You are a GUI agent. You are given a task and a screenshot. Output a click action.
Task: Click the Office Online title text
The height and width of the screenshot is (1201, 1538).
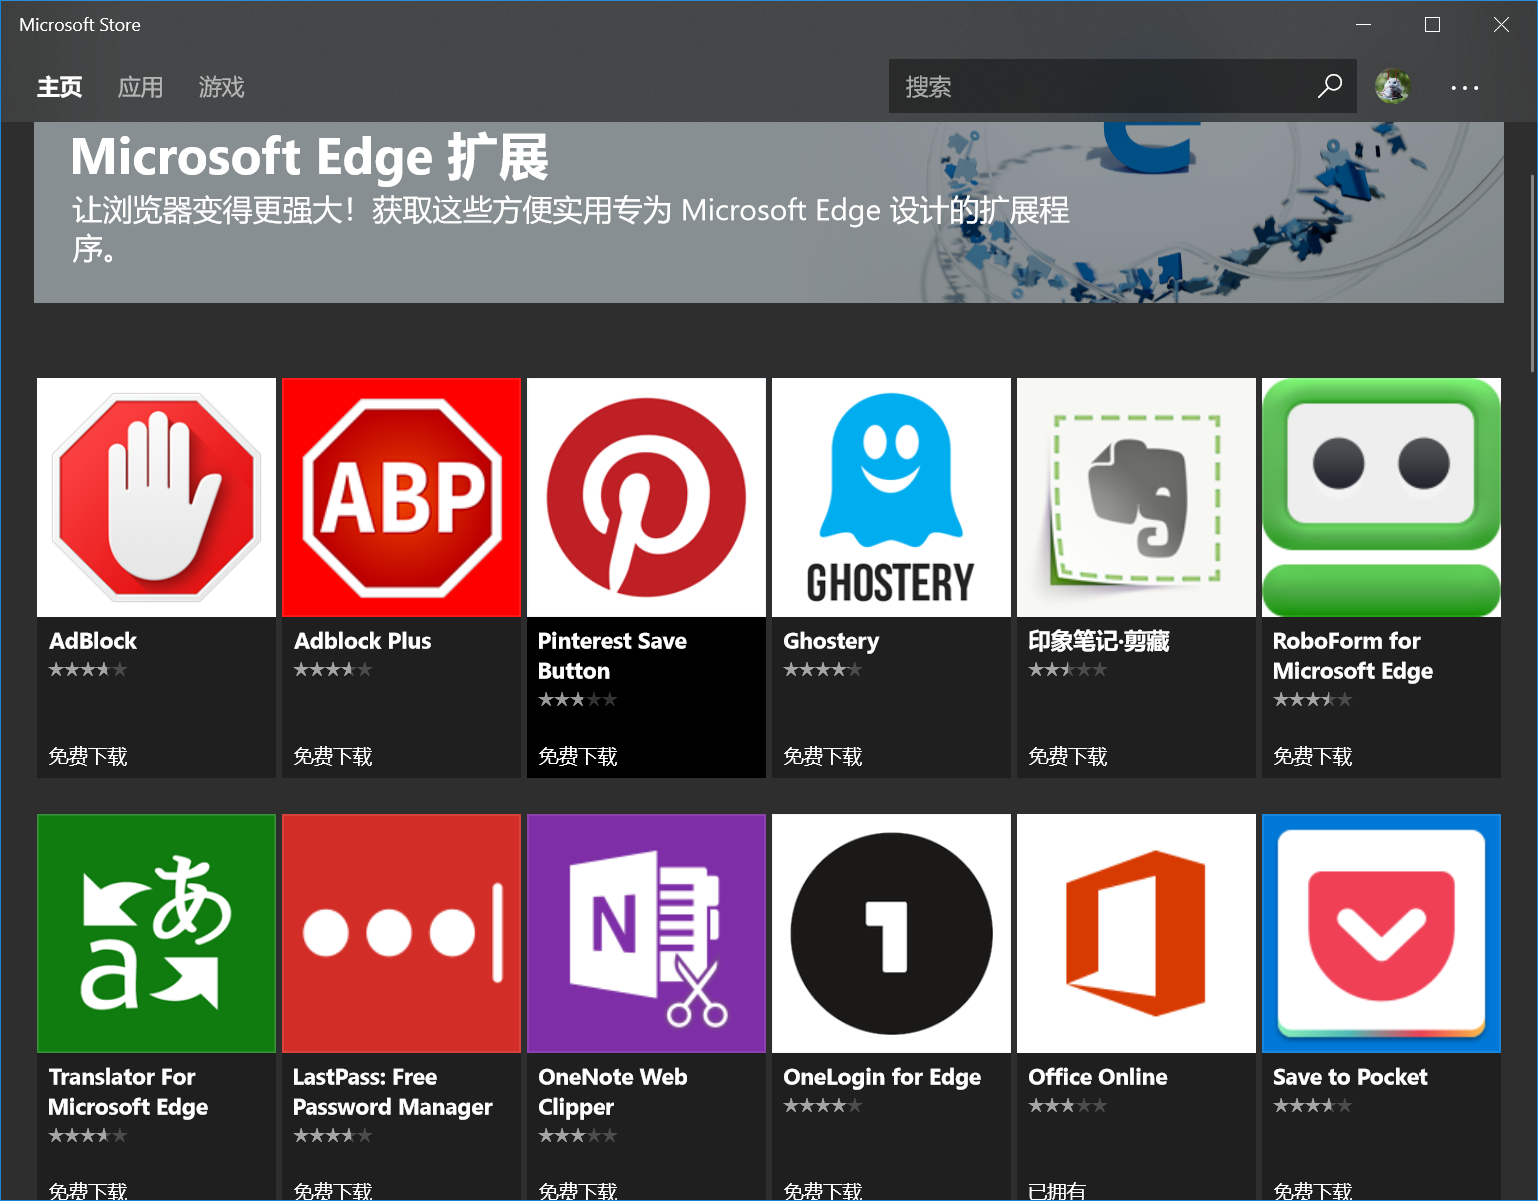coord(1098,1077)
